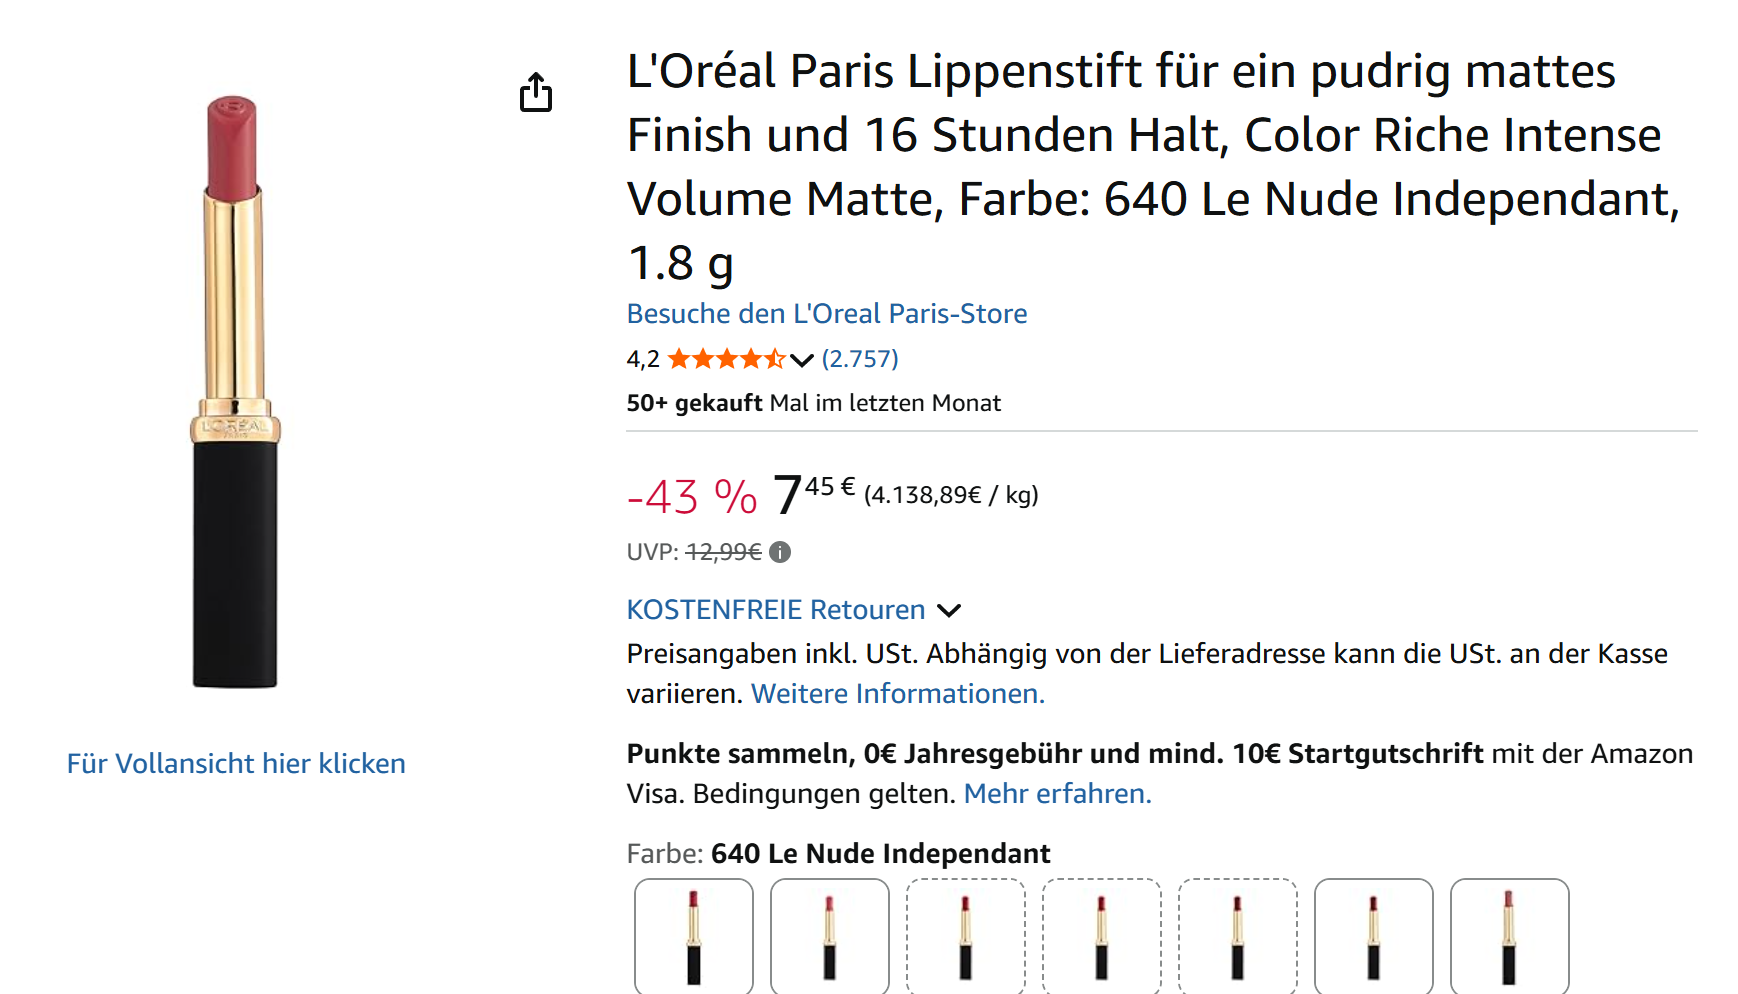The image size is (1738, 994).
Task: Click the 4,2 rating number
Action: coord(643,360)
